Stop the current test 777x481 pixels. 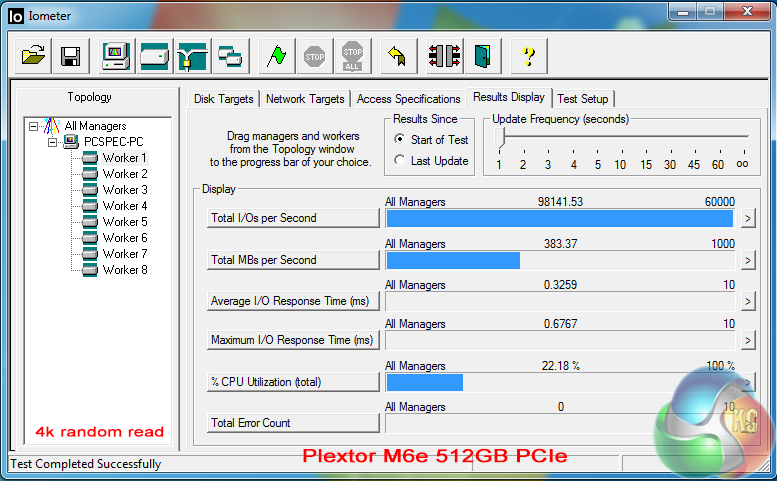click(314, 55)
